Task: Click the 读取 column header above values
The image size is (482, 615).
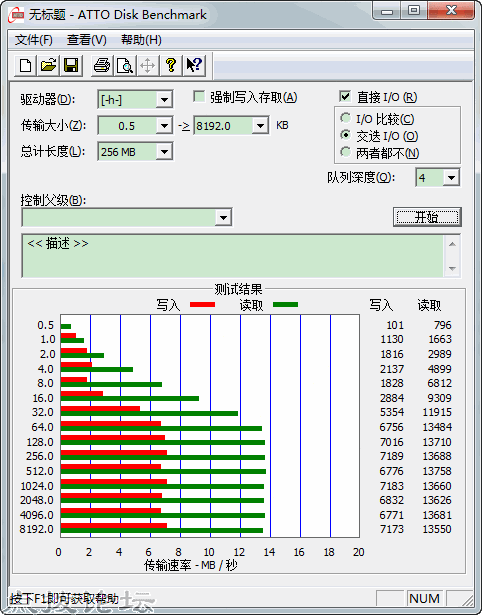Action: click(x=429, y=305)
